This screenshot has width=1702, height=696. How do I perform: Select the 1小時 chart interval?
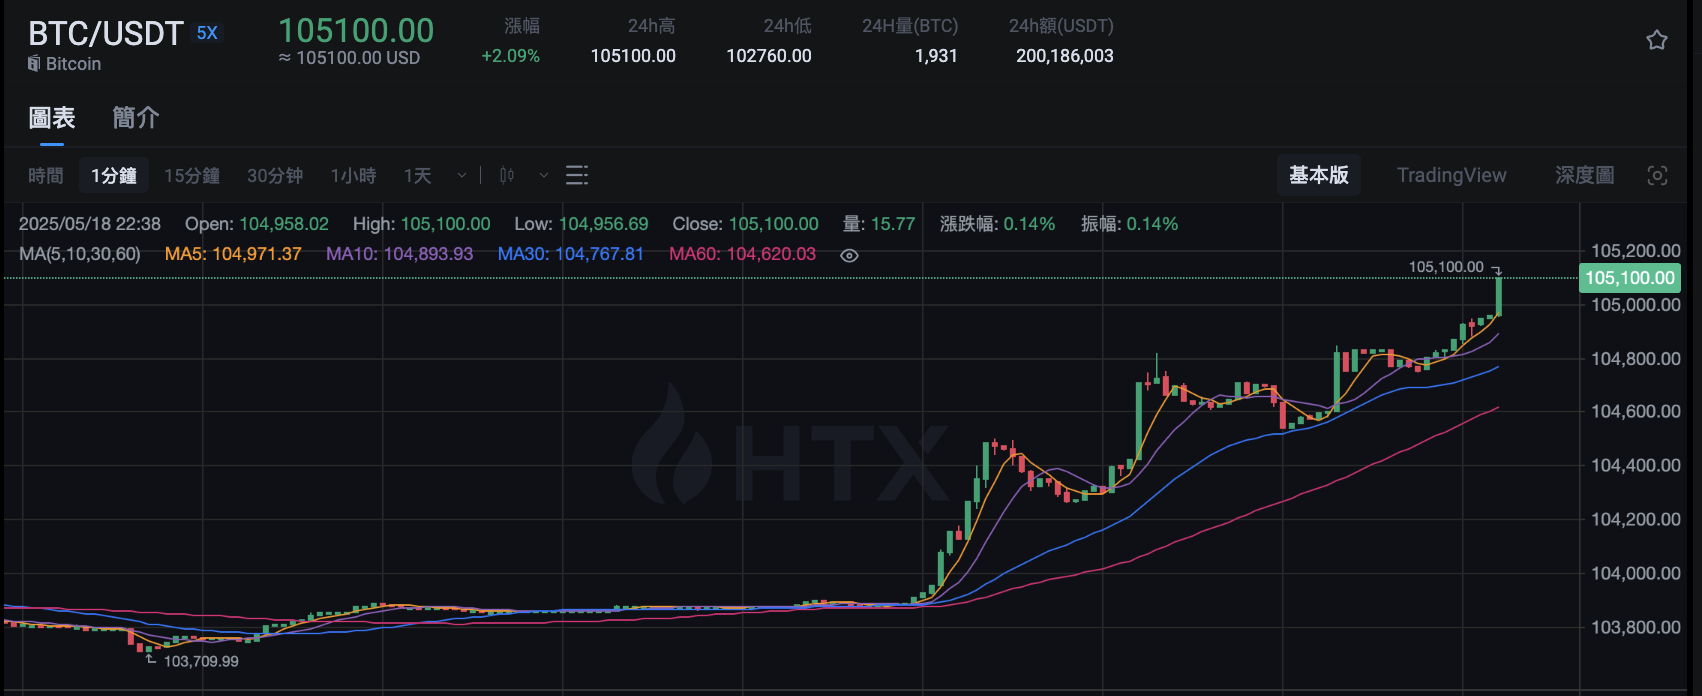point(354,176)
